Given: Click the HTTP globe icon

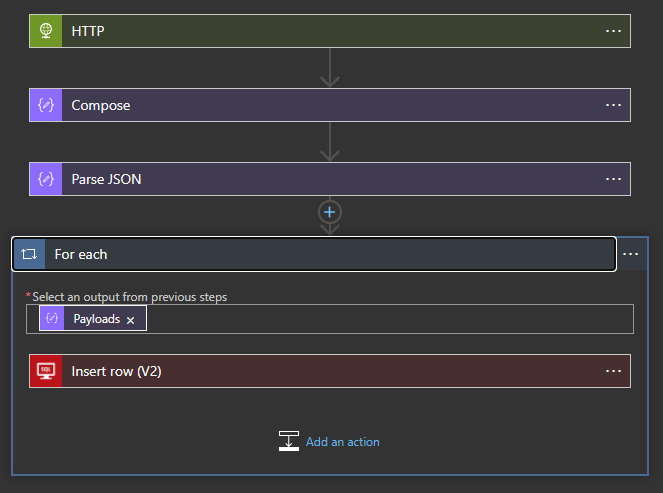Looking at the screenshot, I should point(46,31).
